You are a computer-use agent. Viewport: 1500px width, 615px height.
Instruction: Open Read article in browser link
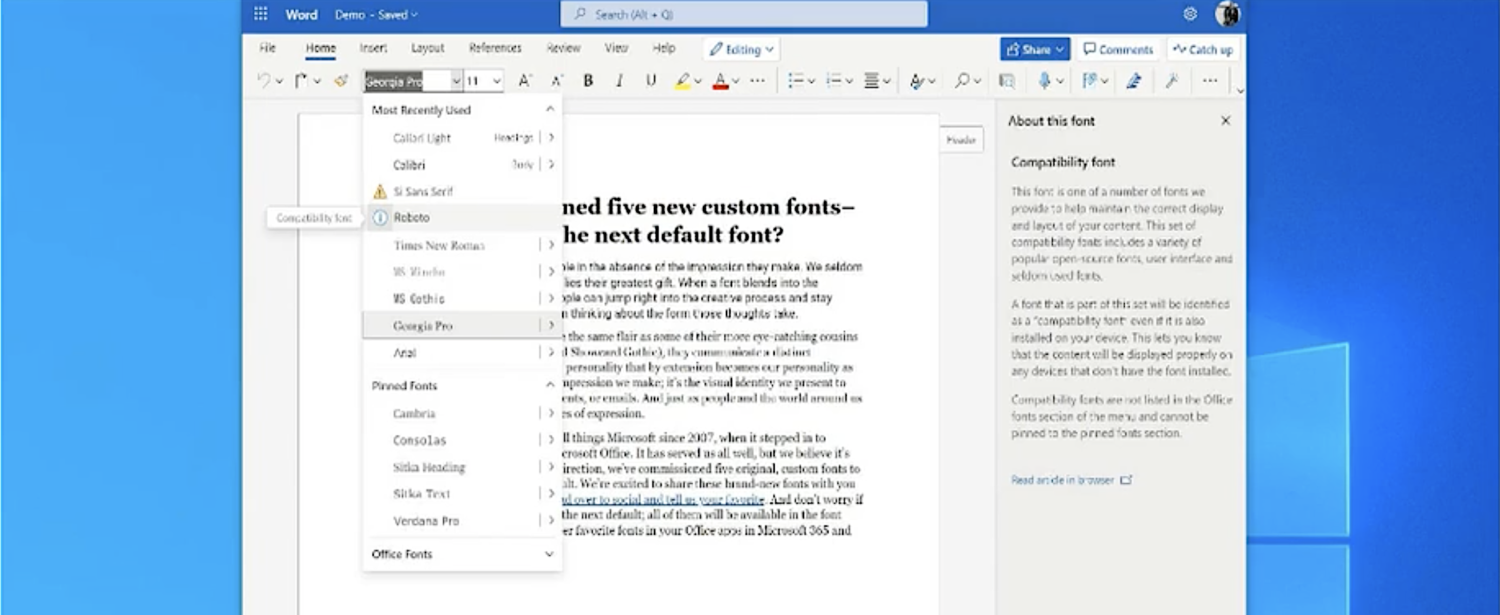1070,480
